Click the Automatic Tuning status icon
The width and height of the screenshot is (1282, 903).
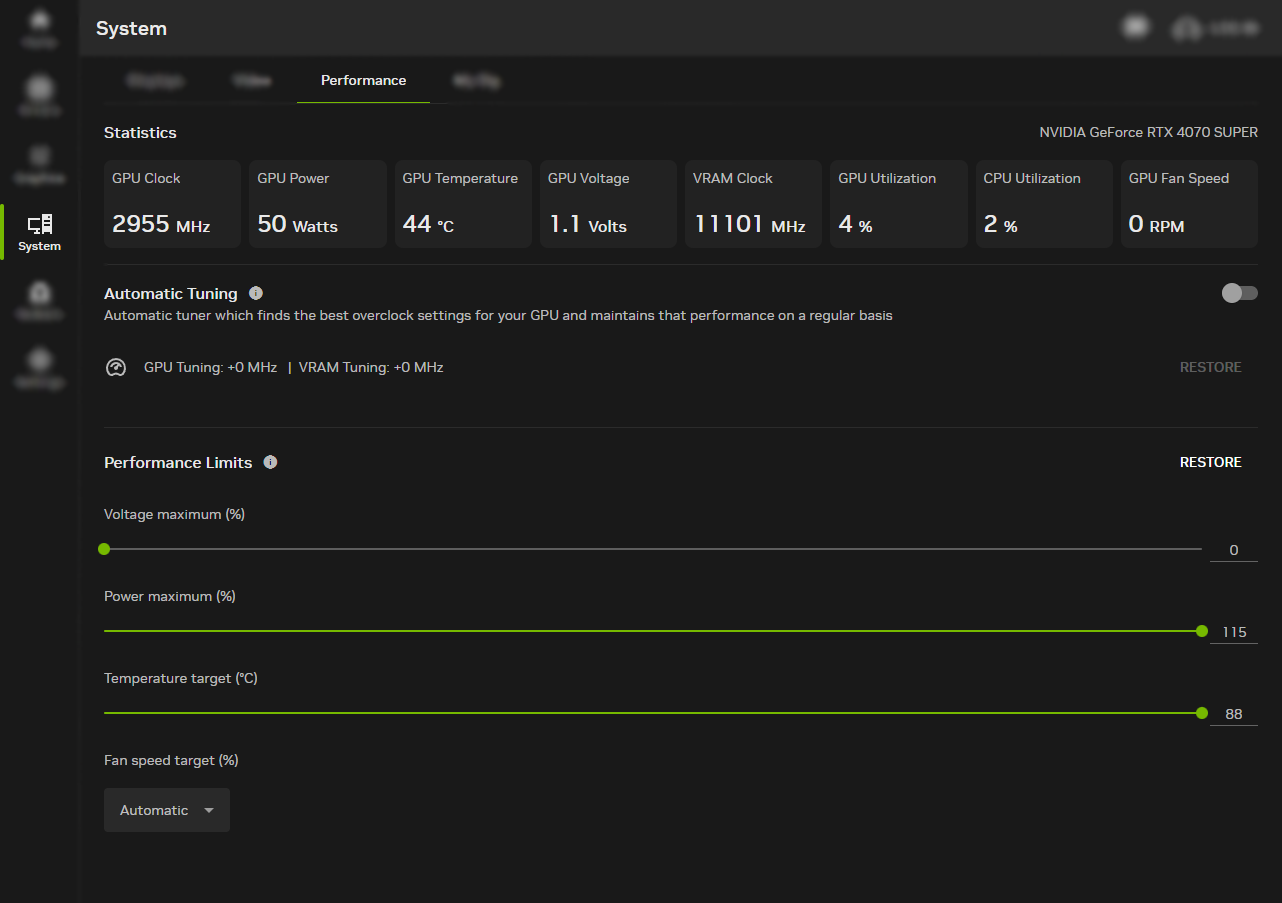pyautogui.click(x=116, y=367)
